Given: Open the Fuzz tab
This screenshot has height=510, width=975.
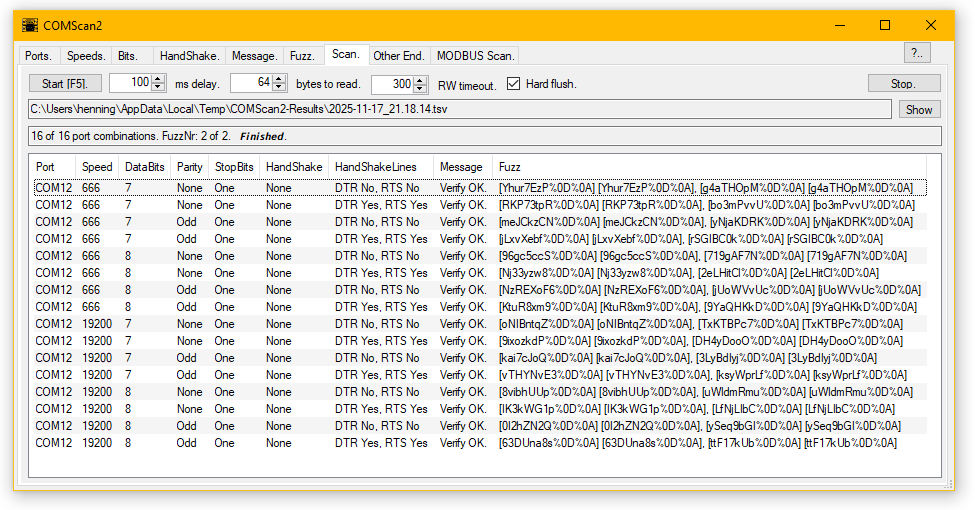Looking at the screenshot, I should (302, 55).
